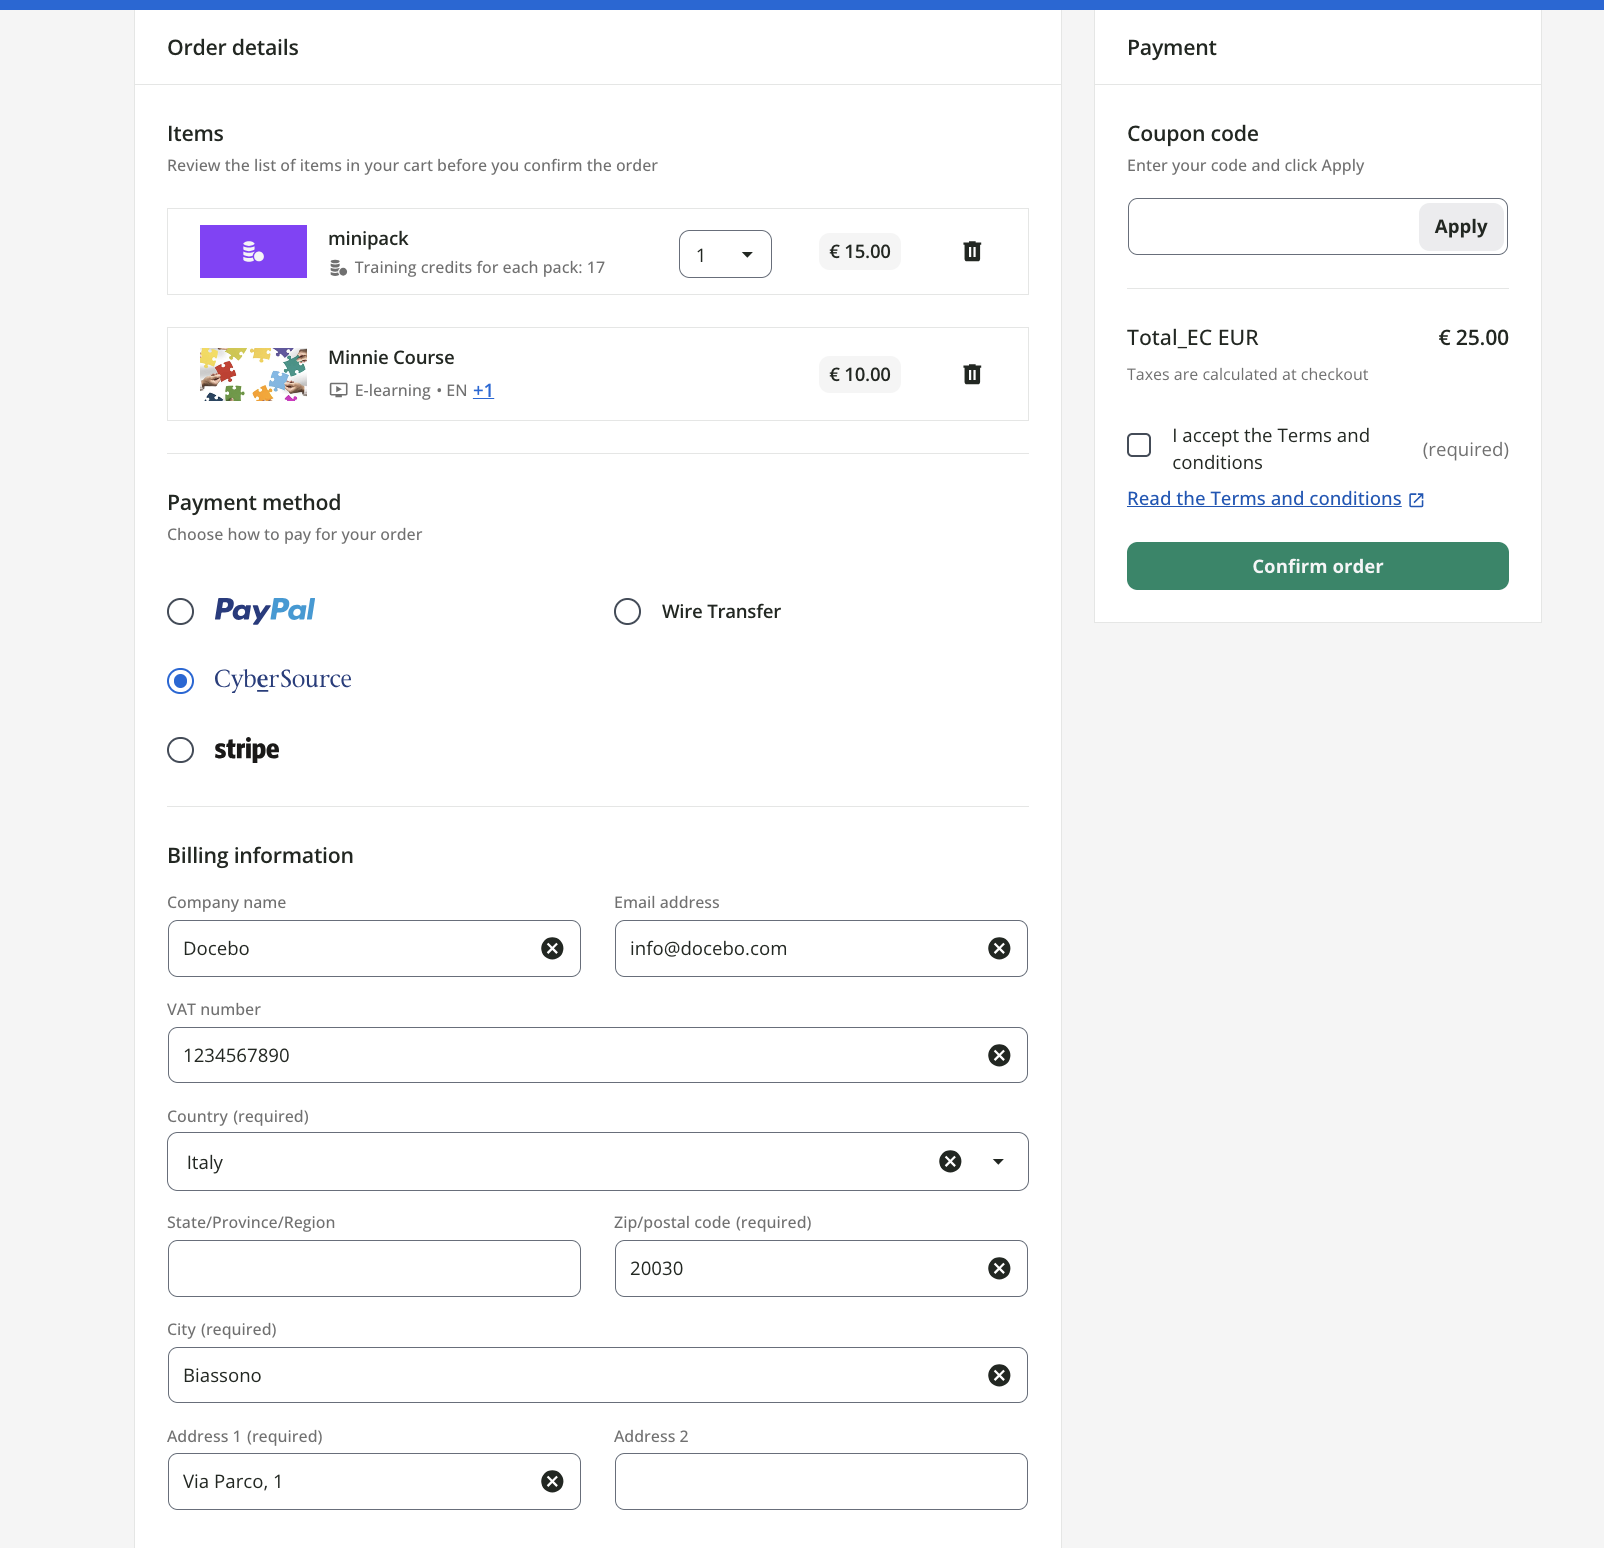The width and height of the screenshot is (1604, 1548).
Task: Clear the Address 1 field
Action: [552, 1481]
